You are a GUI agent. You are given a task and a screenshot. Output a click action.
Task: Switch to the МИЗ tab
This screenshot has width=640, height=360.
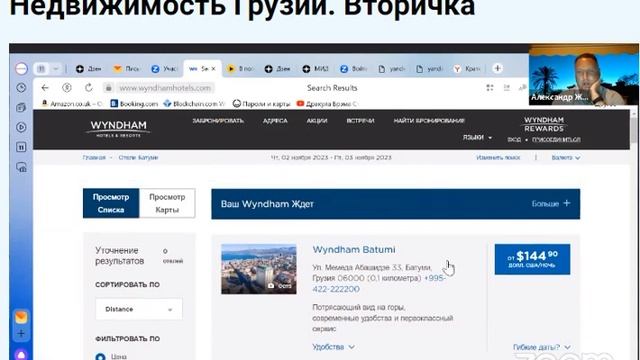(316, 69)
